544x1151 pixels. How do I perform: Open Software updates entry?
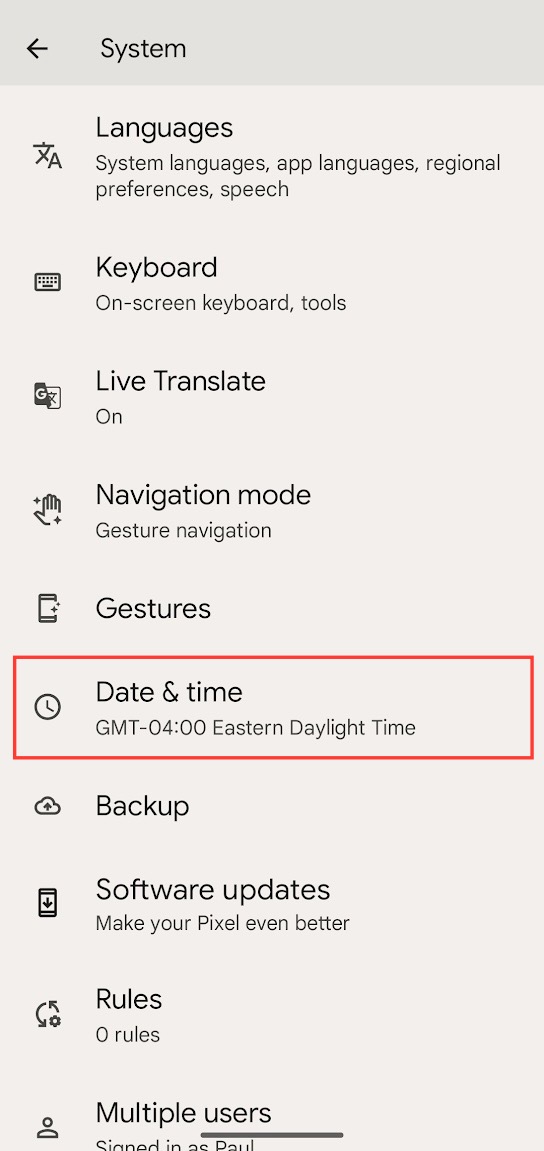(x=272, y=903)
